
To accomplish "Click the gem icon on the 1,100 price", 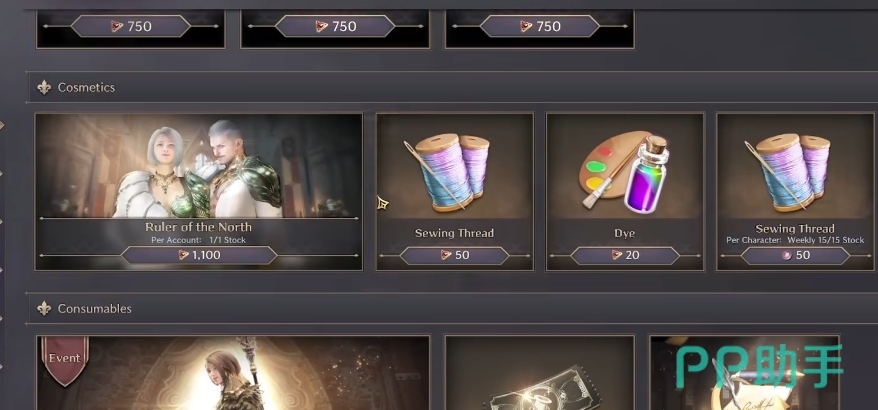I will point(183,255).
